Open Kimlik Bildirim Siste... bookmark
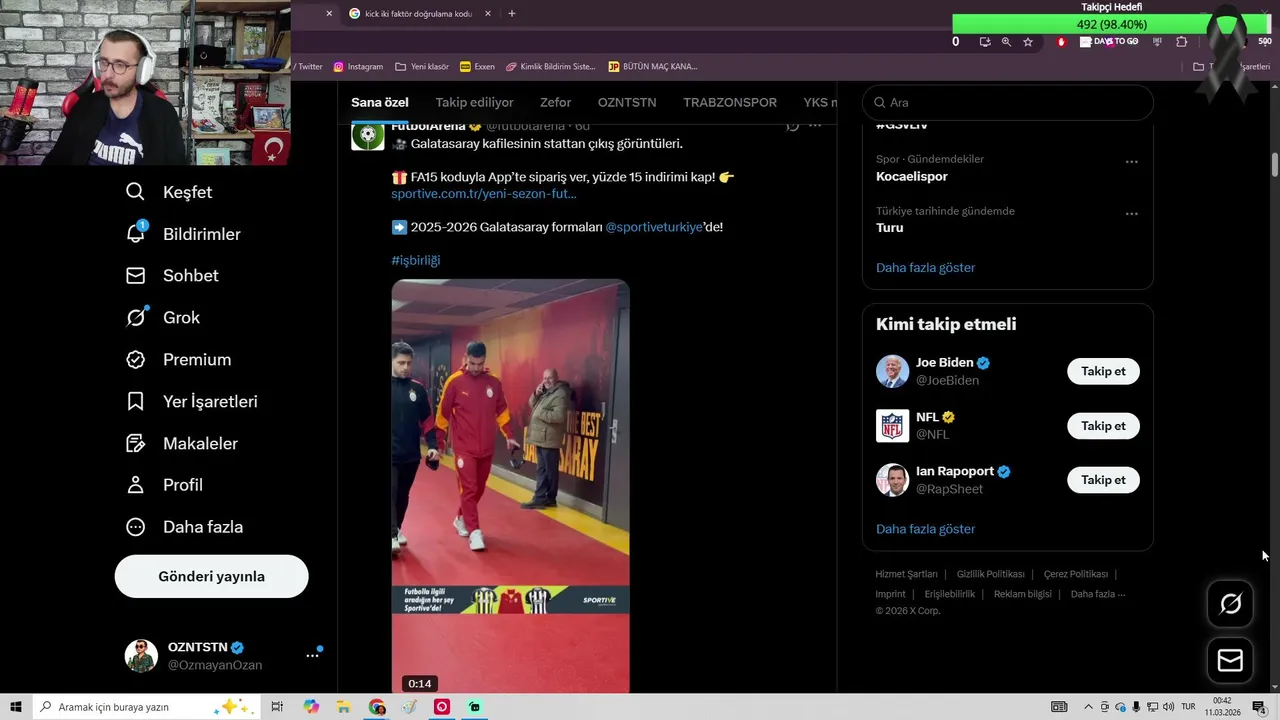The height and width of the screenshot is (720, 1280). point(551,67)
